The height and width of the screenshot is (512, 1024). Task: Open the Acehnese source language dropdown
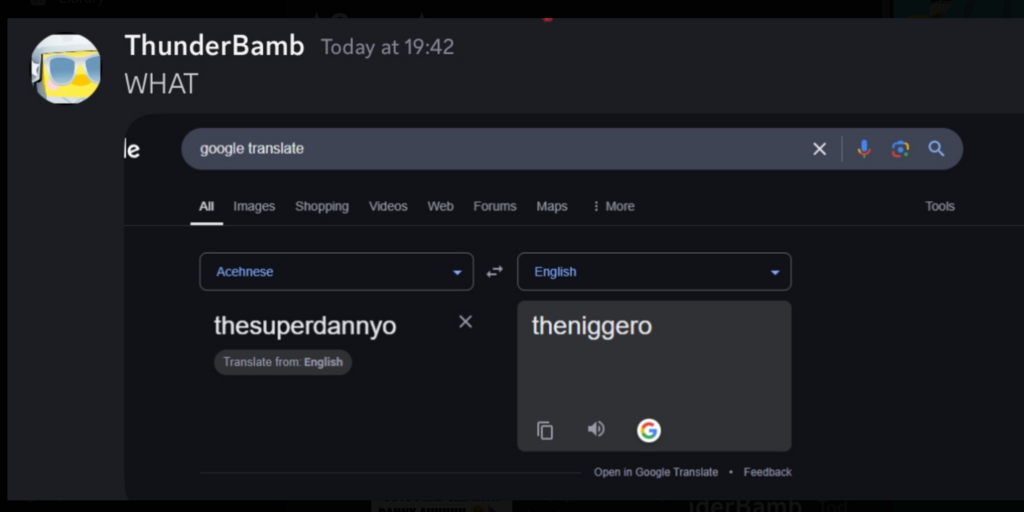click(x=336, y=272)
